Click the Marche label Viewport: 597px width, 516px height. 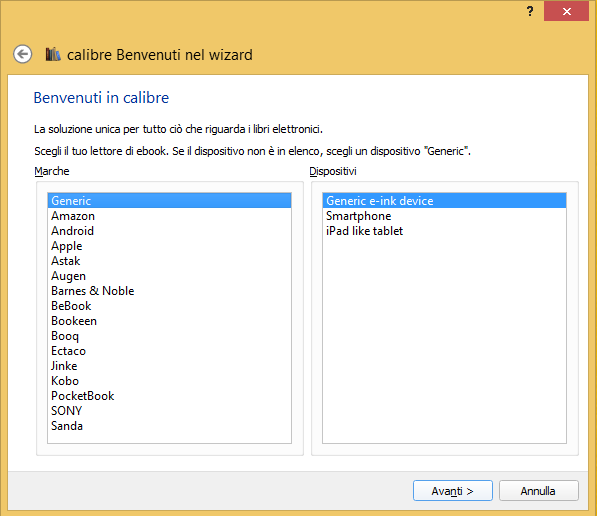click(x=52, y=171)
